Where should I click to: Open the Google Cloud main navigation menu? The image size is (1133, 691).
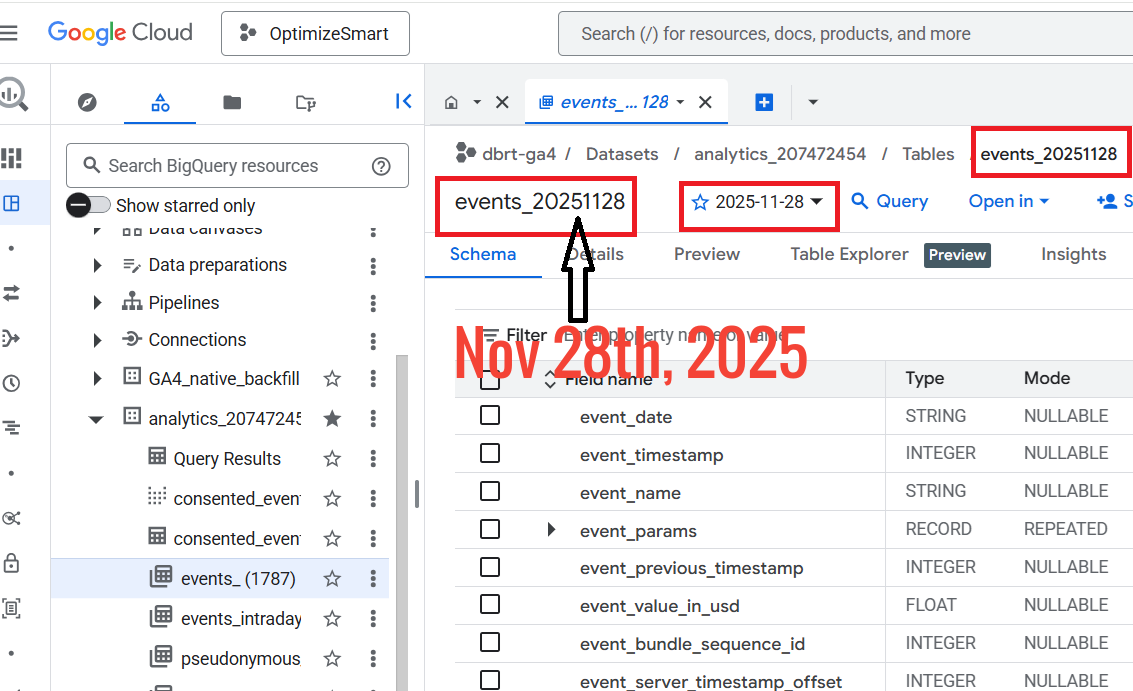[x=10, y=33]
